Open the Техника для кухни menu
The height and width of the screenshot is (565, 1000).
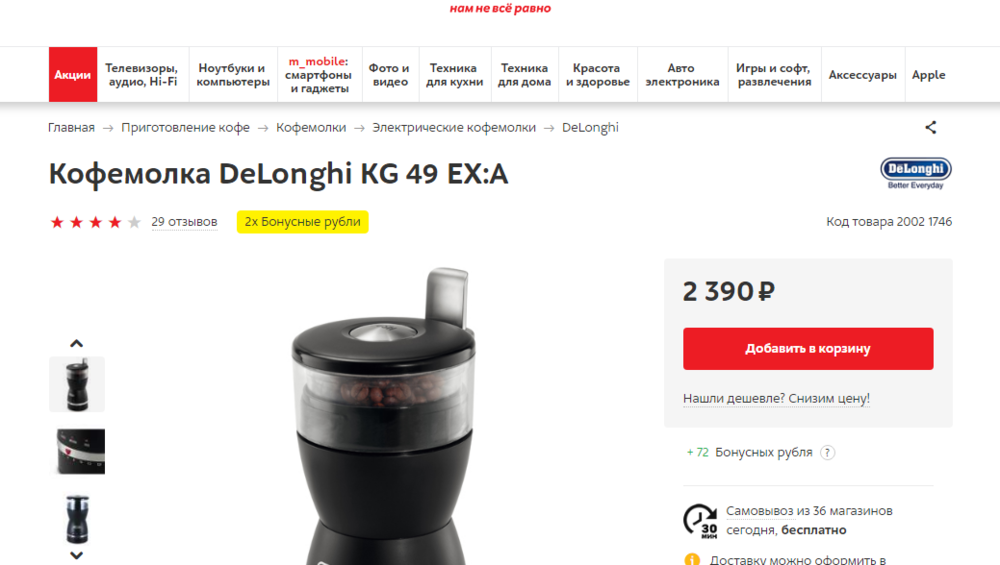[454, 75]
